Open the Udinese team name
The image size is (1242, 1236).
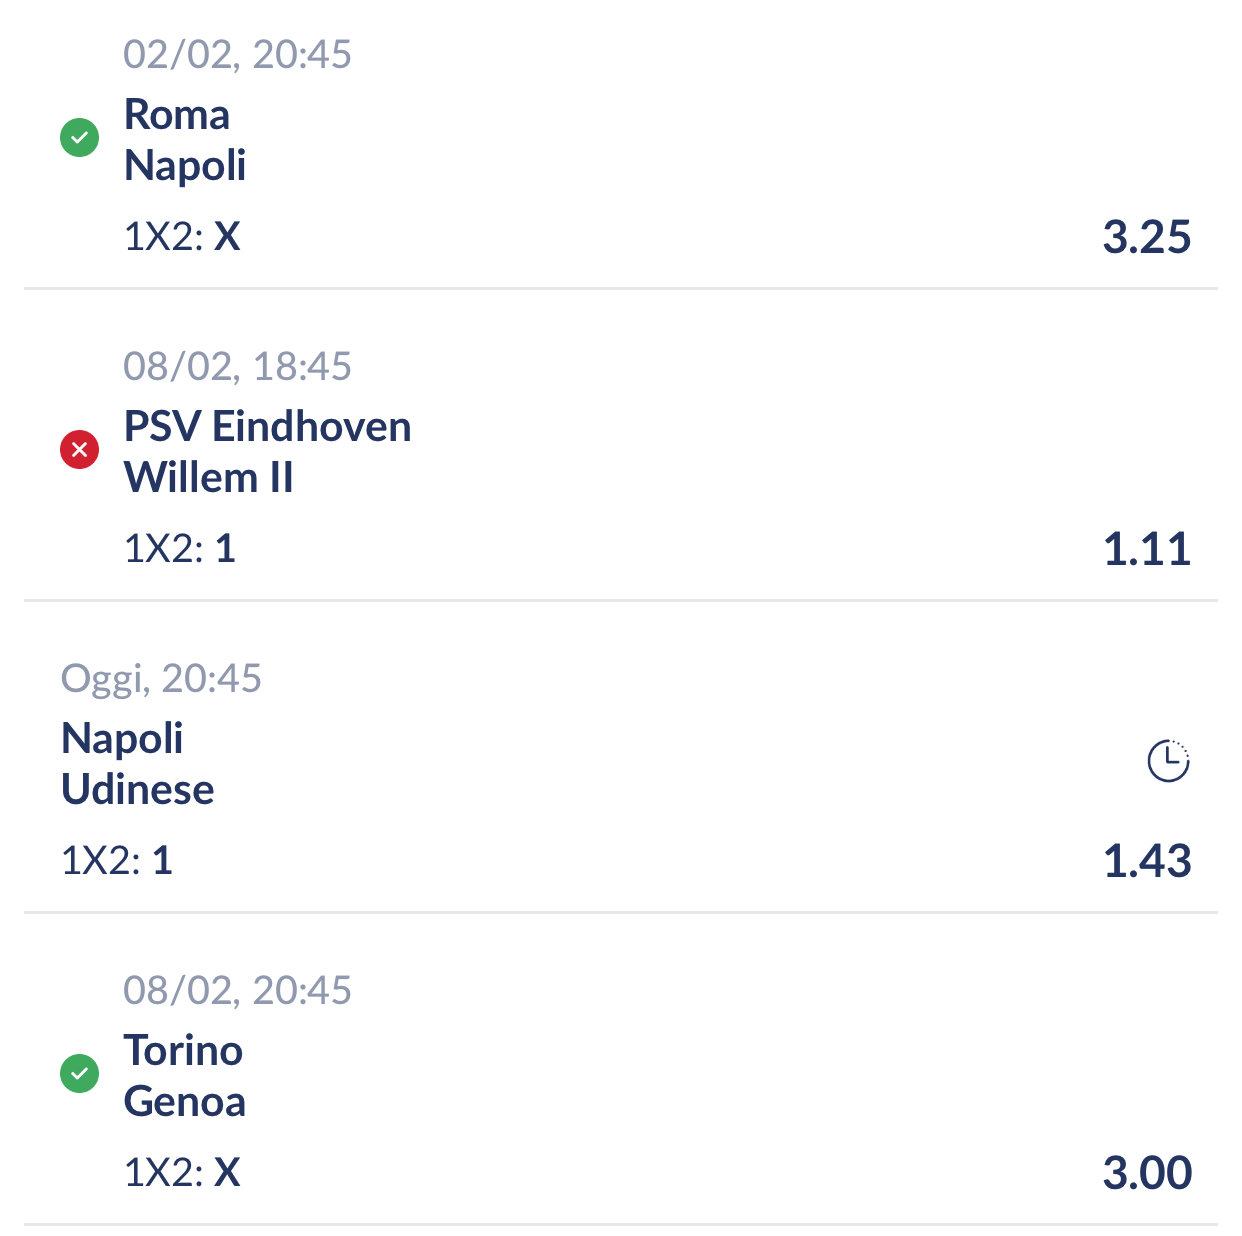pos(138,790)
